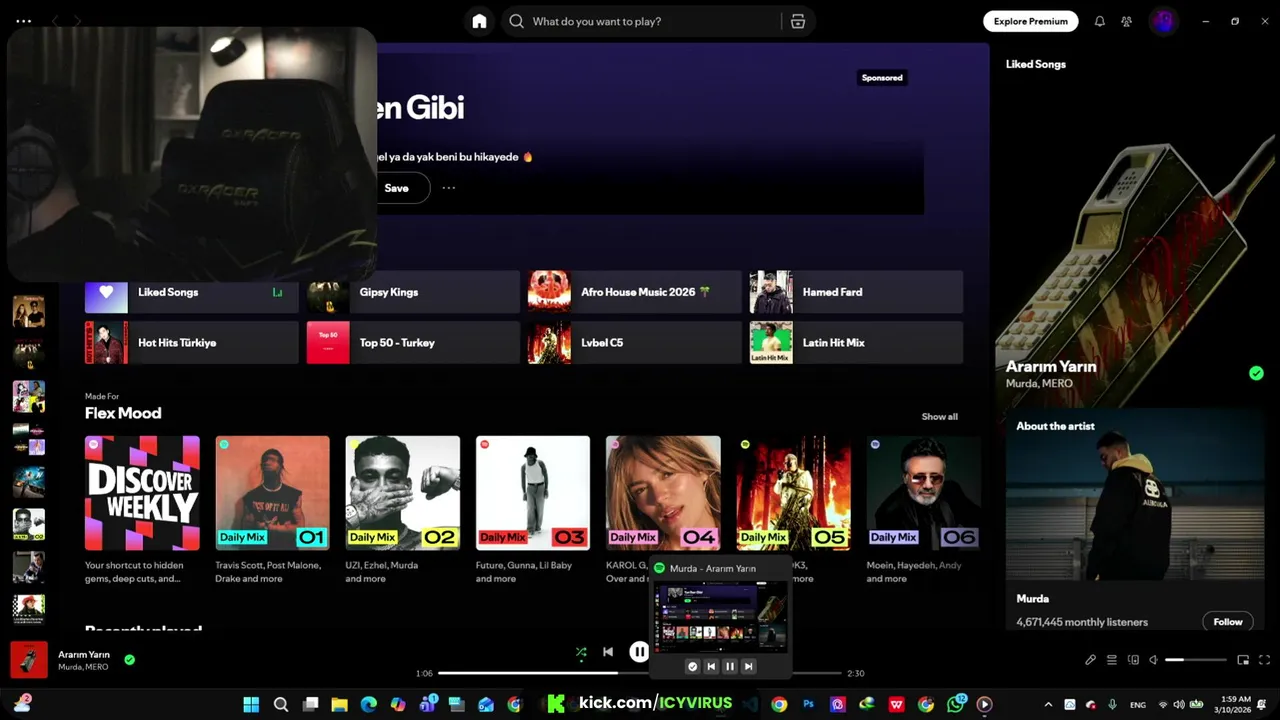Show hidden system tray icons
The height and width of the screenshot is (720, 1280).
click(1048, 704)
